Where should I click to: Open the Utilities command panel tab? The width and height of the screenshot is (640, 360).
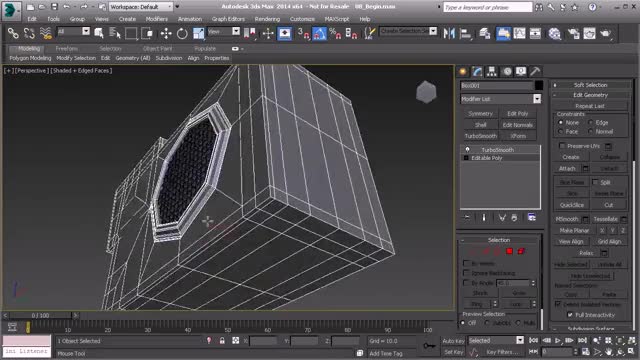pos(535,71)
